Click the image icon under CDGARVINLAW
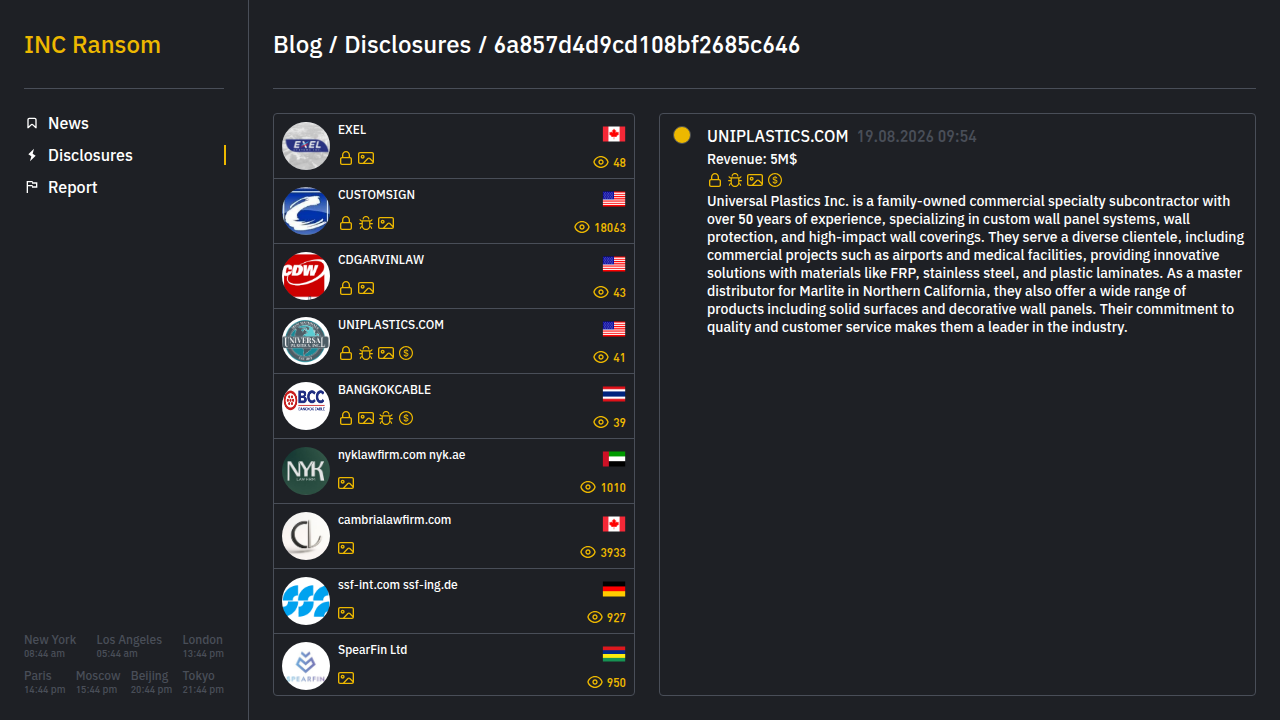Screen dimensions: 1280x720 [x=366, y=288]
